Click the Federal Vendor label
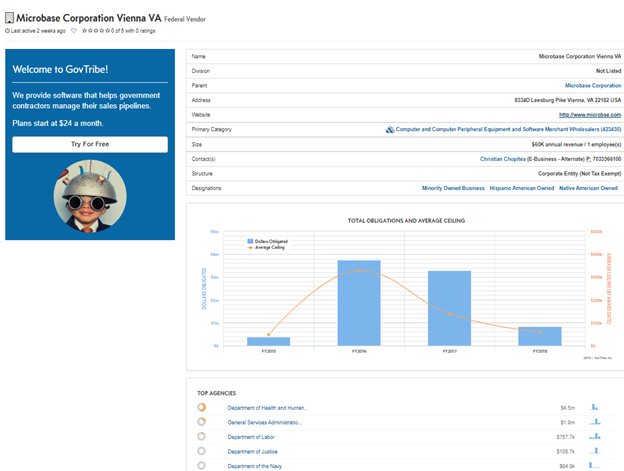This screenshot has width=624, height=471. tap(185, 19)
